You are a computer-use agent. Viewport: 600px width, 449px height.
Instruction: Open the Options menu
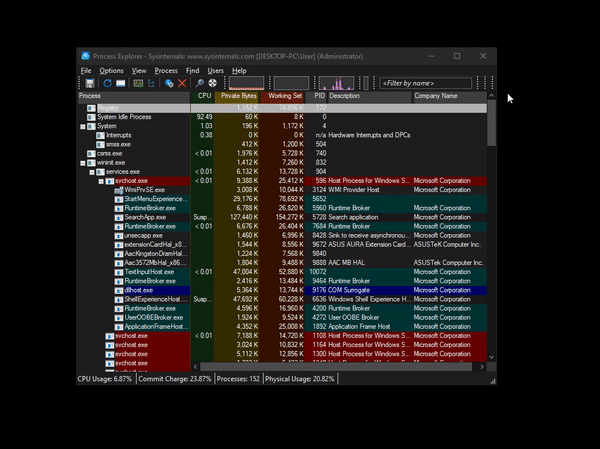click(111, 70)
